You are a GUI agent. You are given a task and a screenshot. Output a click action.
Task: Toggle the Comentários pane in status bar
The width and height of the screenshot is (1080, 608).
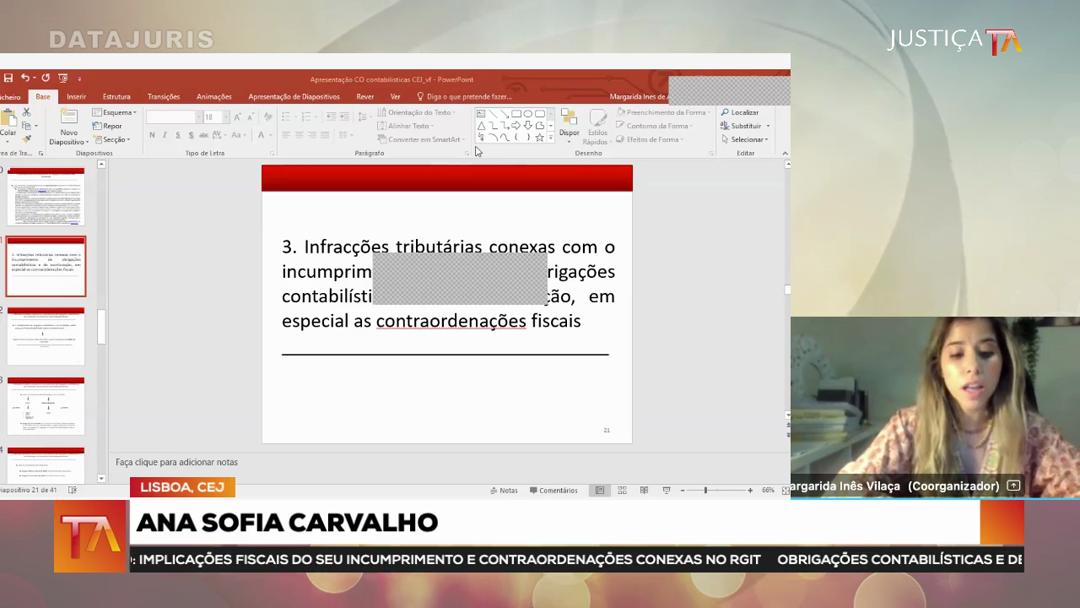[553, 490]
